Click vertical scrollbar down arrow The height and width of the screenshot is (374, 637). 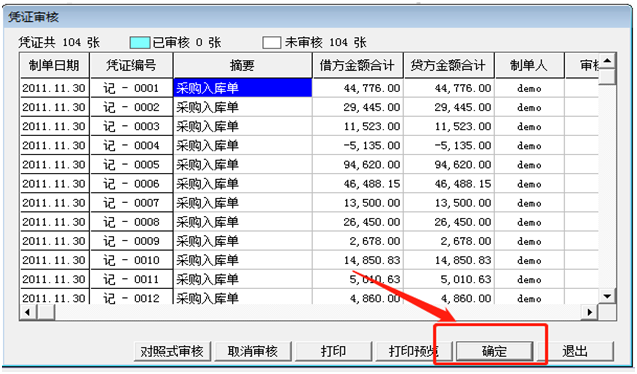pos(607,296)
